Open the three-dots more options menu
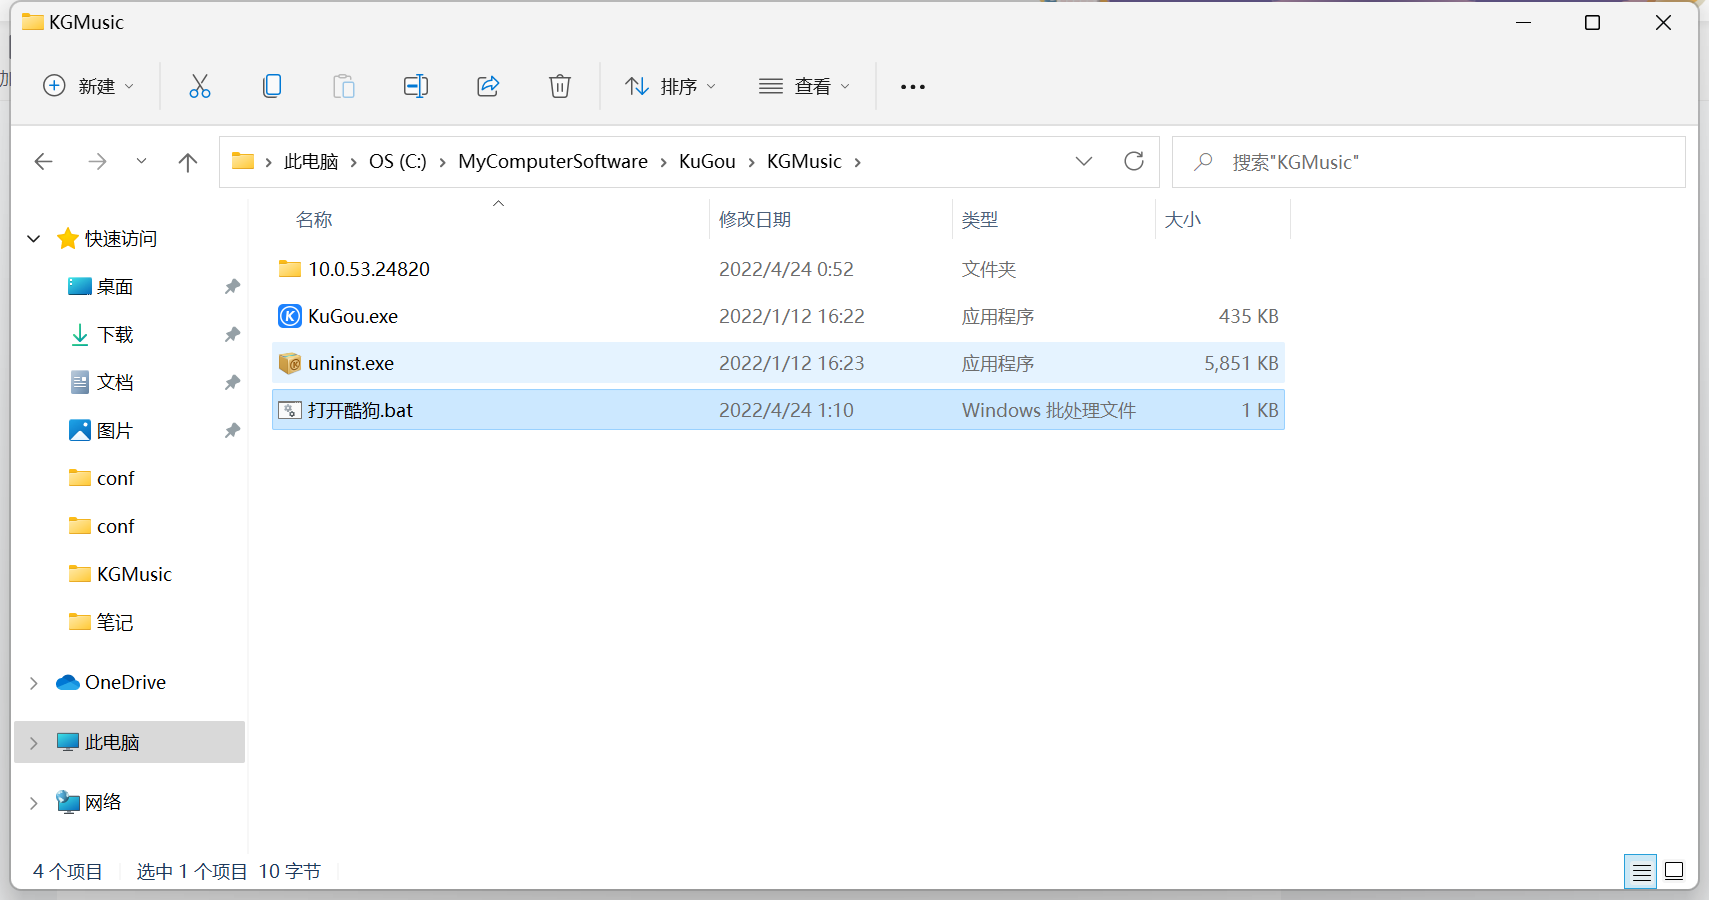Image resolution: width=1709 pixels, height=900 pixels. pyautogui.click(x=912, y=87)
